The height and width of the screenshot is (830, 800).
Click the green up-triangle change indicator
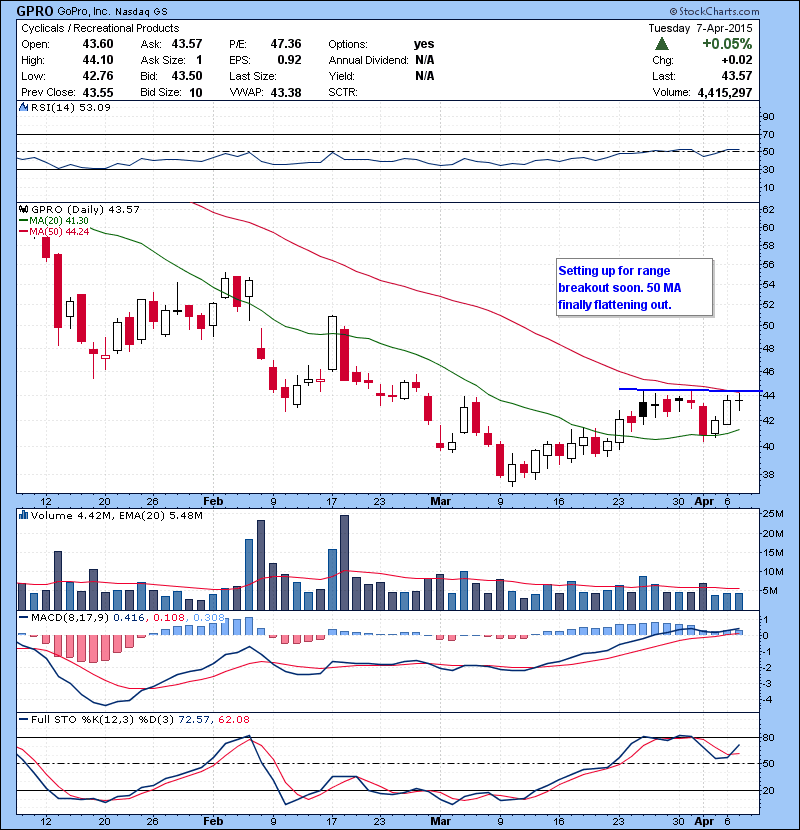(662, 44)
